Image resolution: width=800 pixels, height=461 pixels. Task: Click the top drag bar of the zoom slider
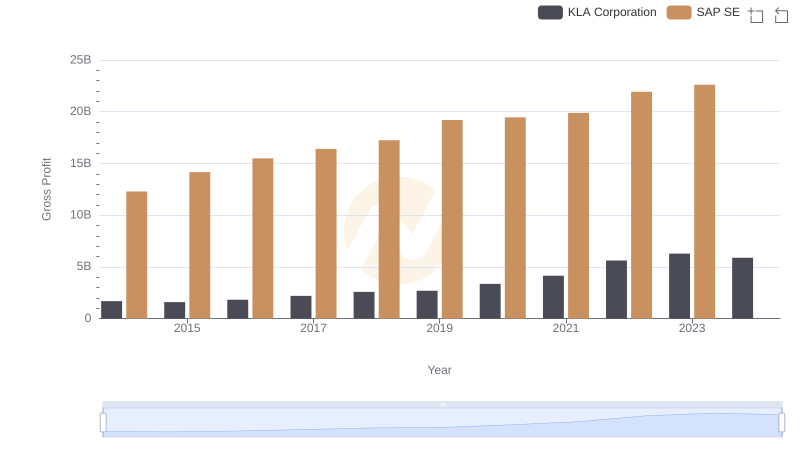click(442, 404)
